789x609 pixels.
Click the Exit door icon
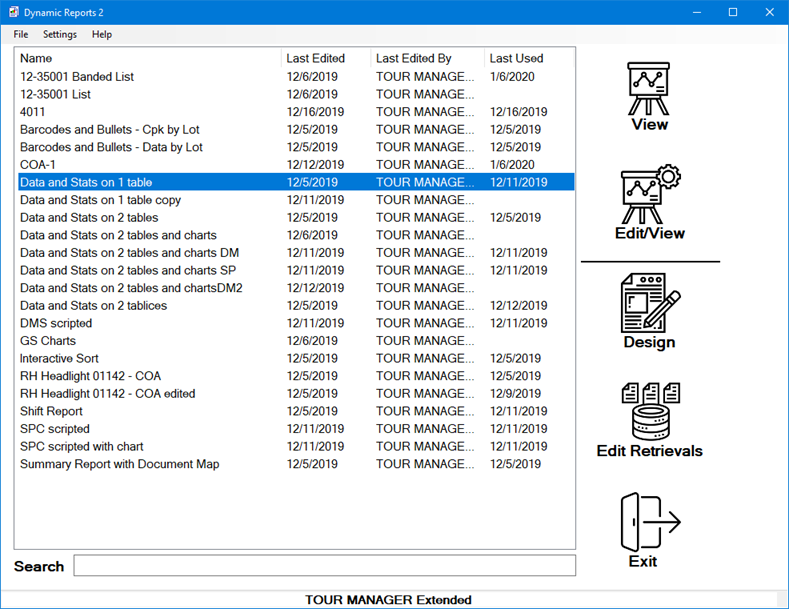pyautogui.click(x=649, y=521)
